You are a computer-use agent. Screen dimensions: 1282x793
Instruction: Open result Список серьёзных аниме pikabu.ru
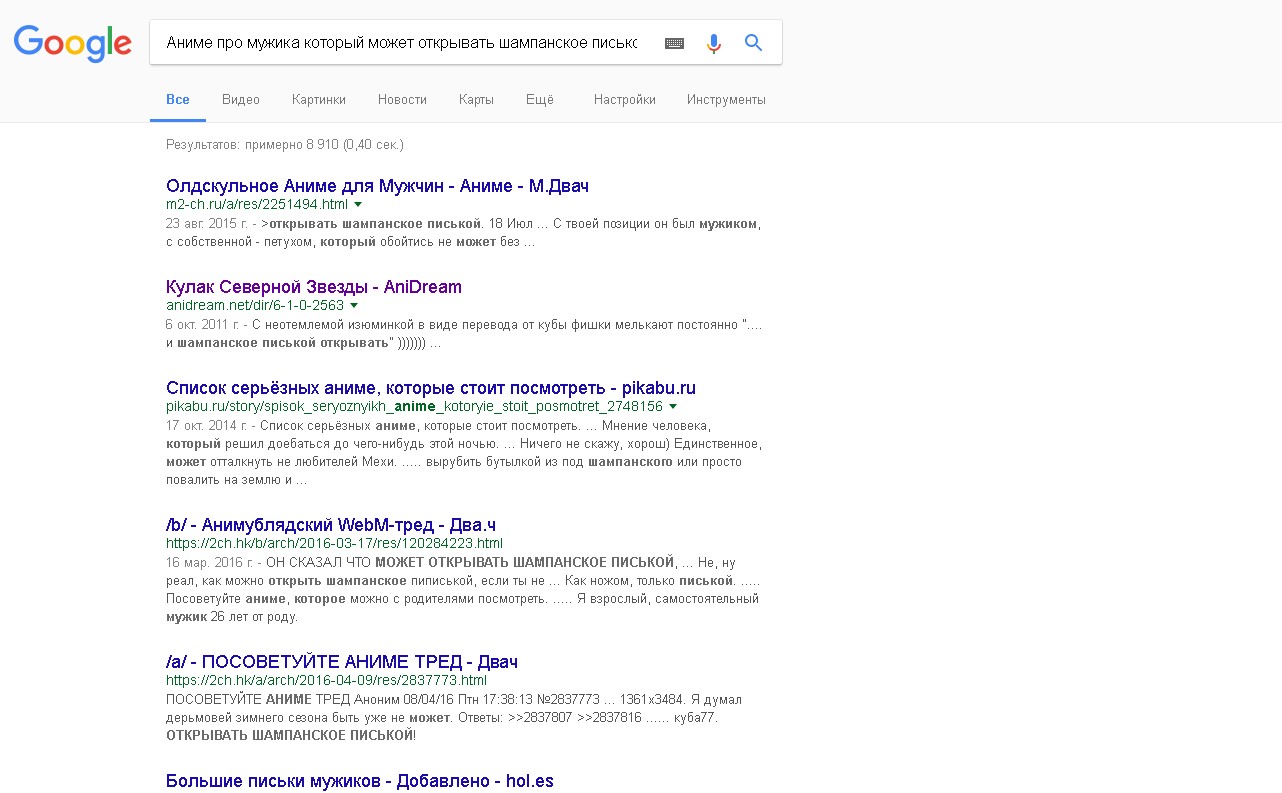click(x=431, y=388)
